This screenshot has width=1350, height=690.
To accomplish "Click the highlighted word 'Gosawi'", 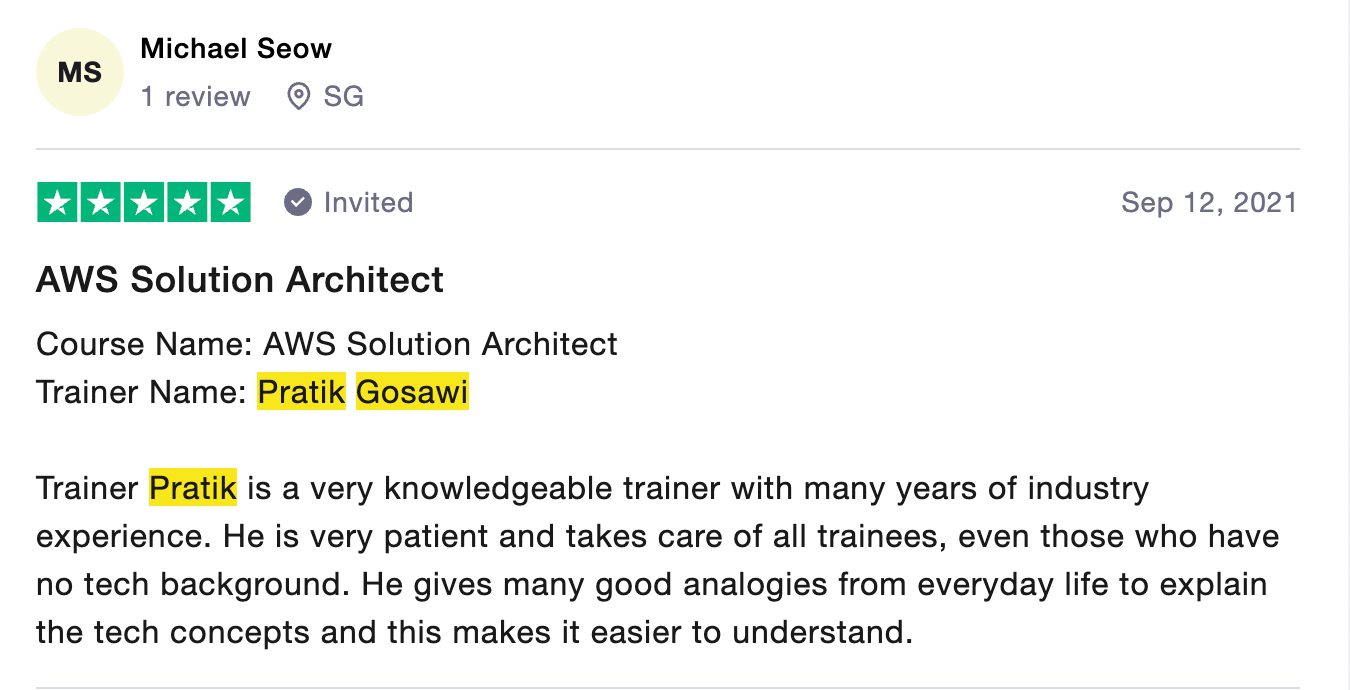I will click(412, 392).
